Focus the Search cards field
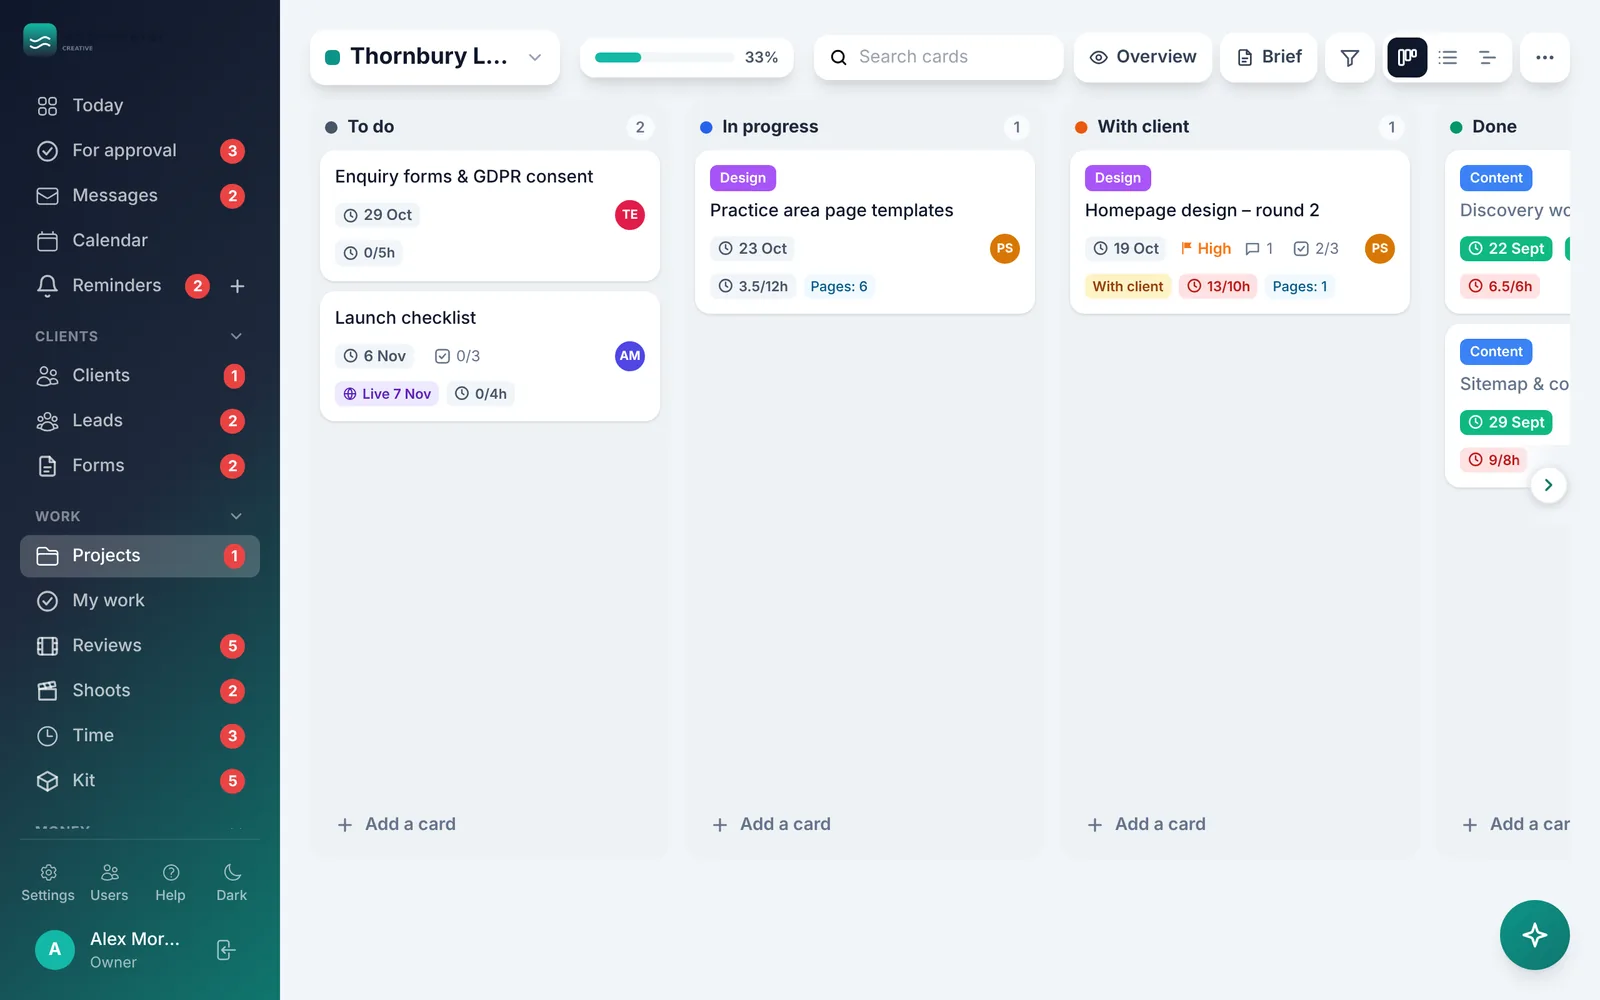This screenshot has height=1000, width=1600. point(938,57)
